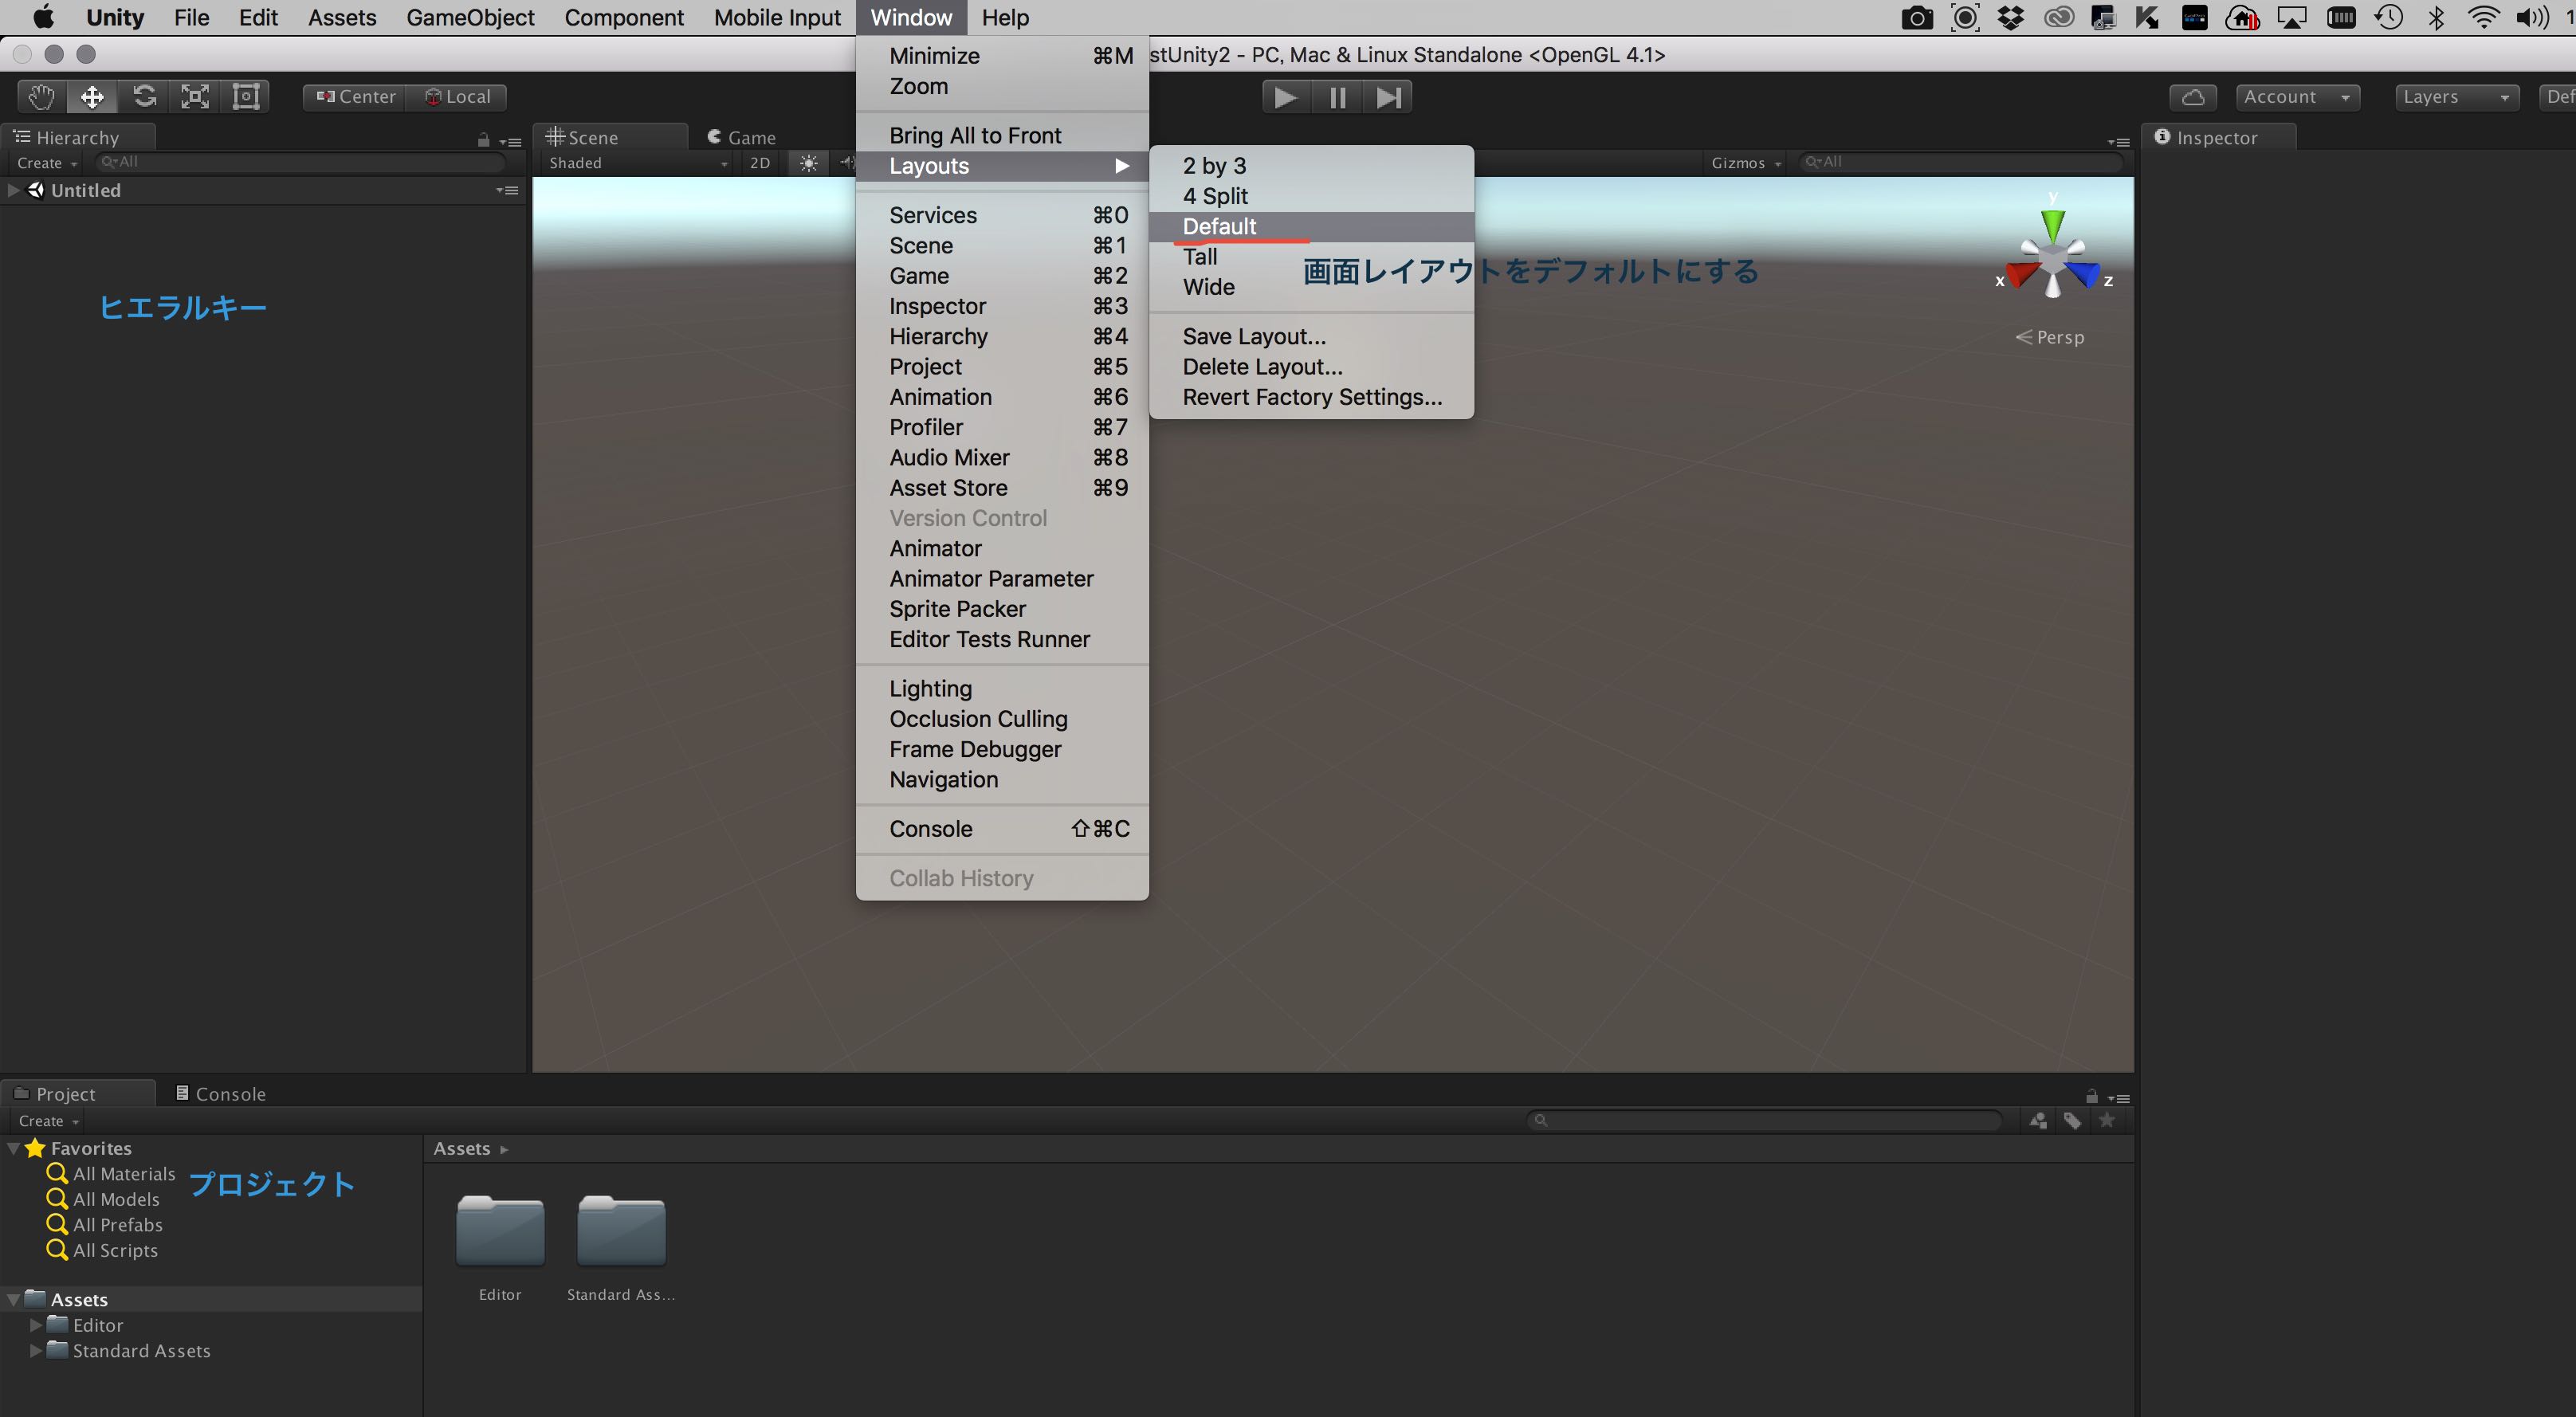Expand the Editor folder in tree
The width and height of the screenshot is (2576, 1417).
click(36, 1325)
